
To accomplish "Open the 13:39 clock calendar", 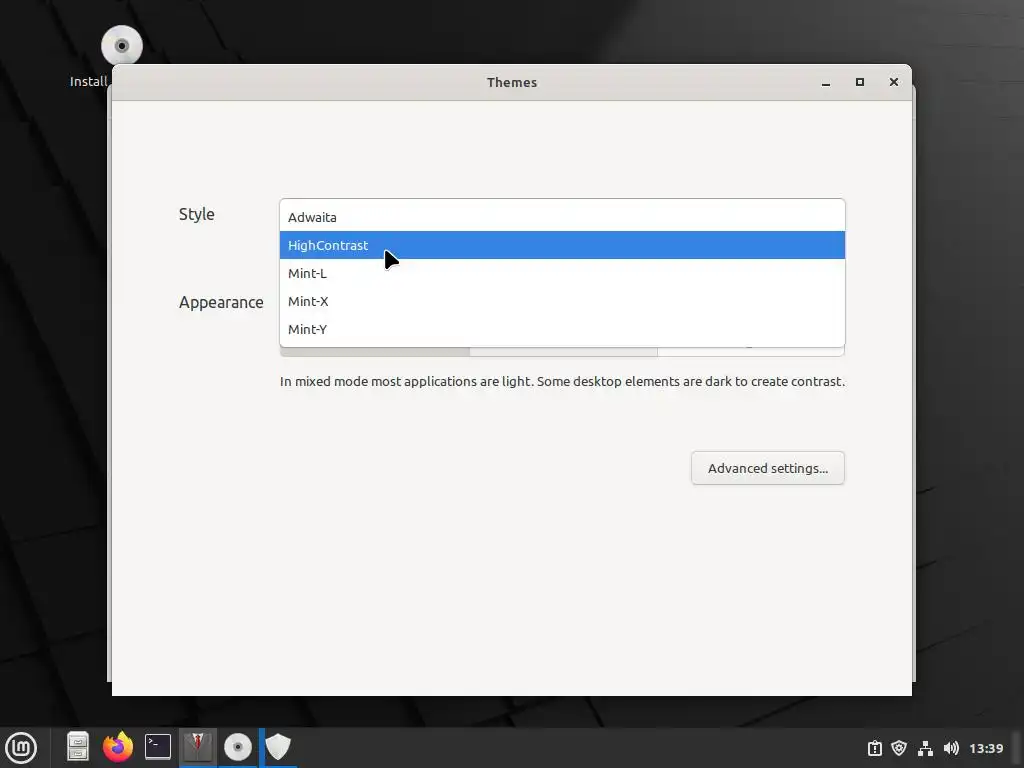I will 986,748.
